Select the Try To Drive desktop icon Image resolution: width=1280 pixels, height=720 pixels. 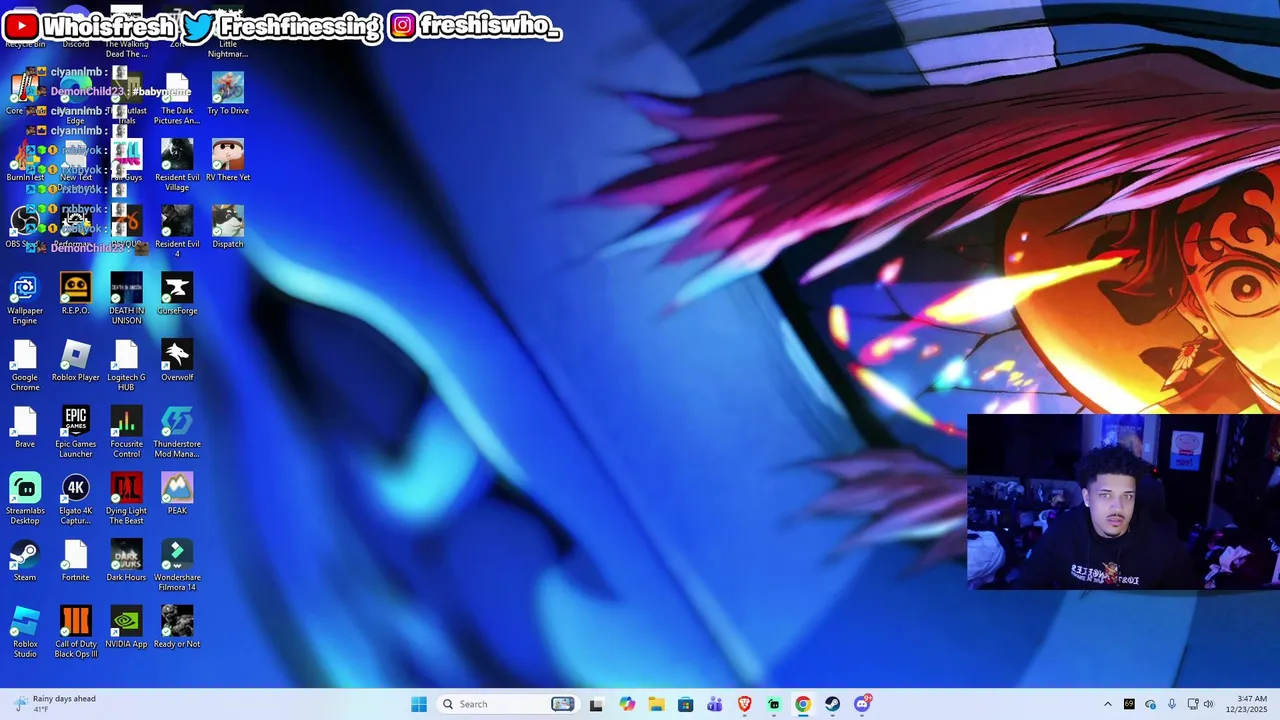point(228,94)
